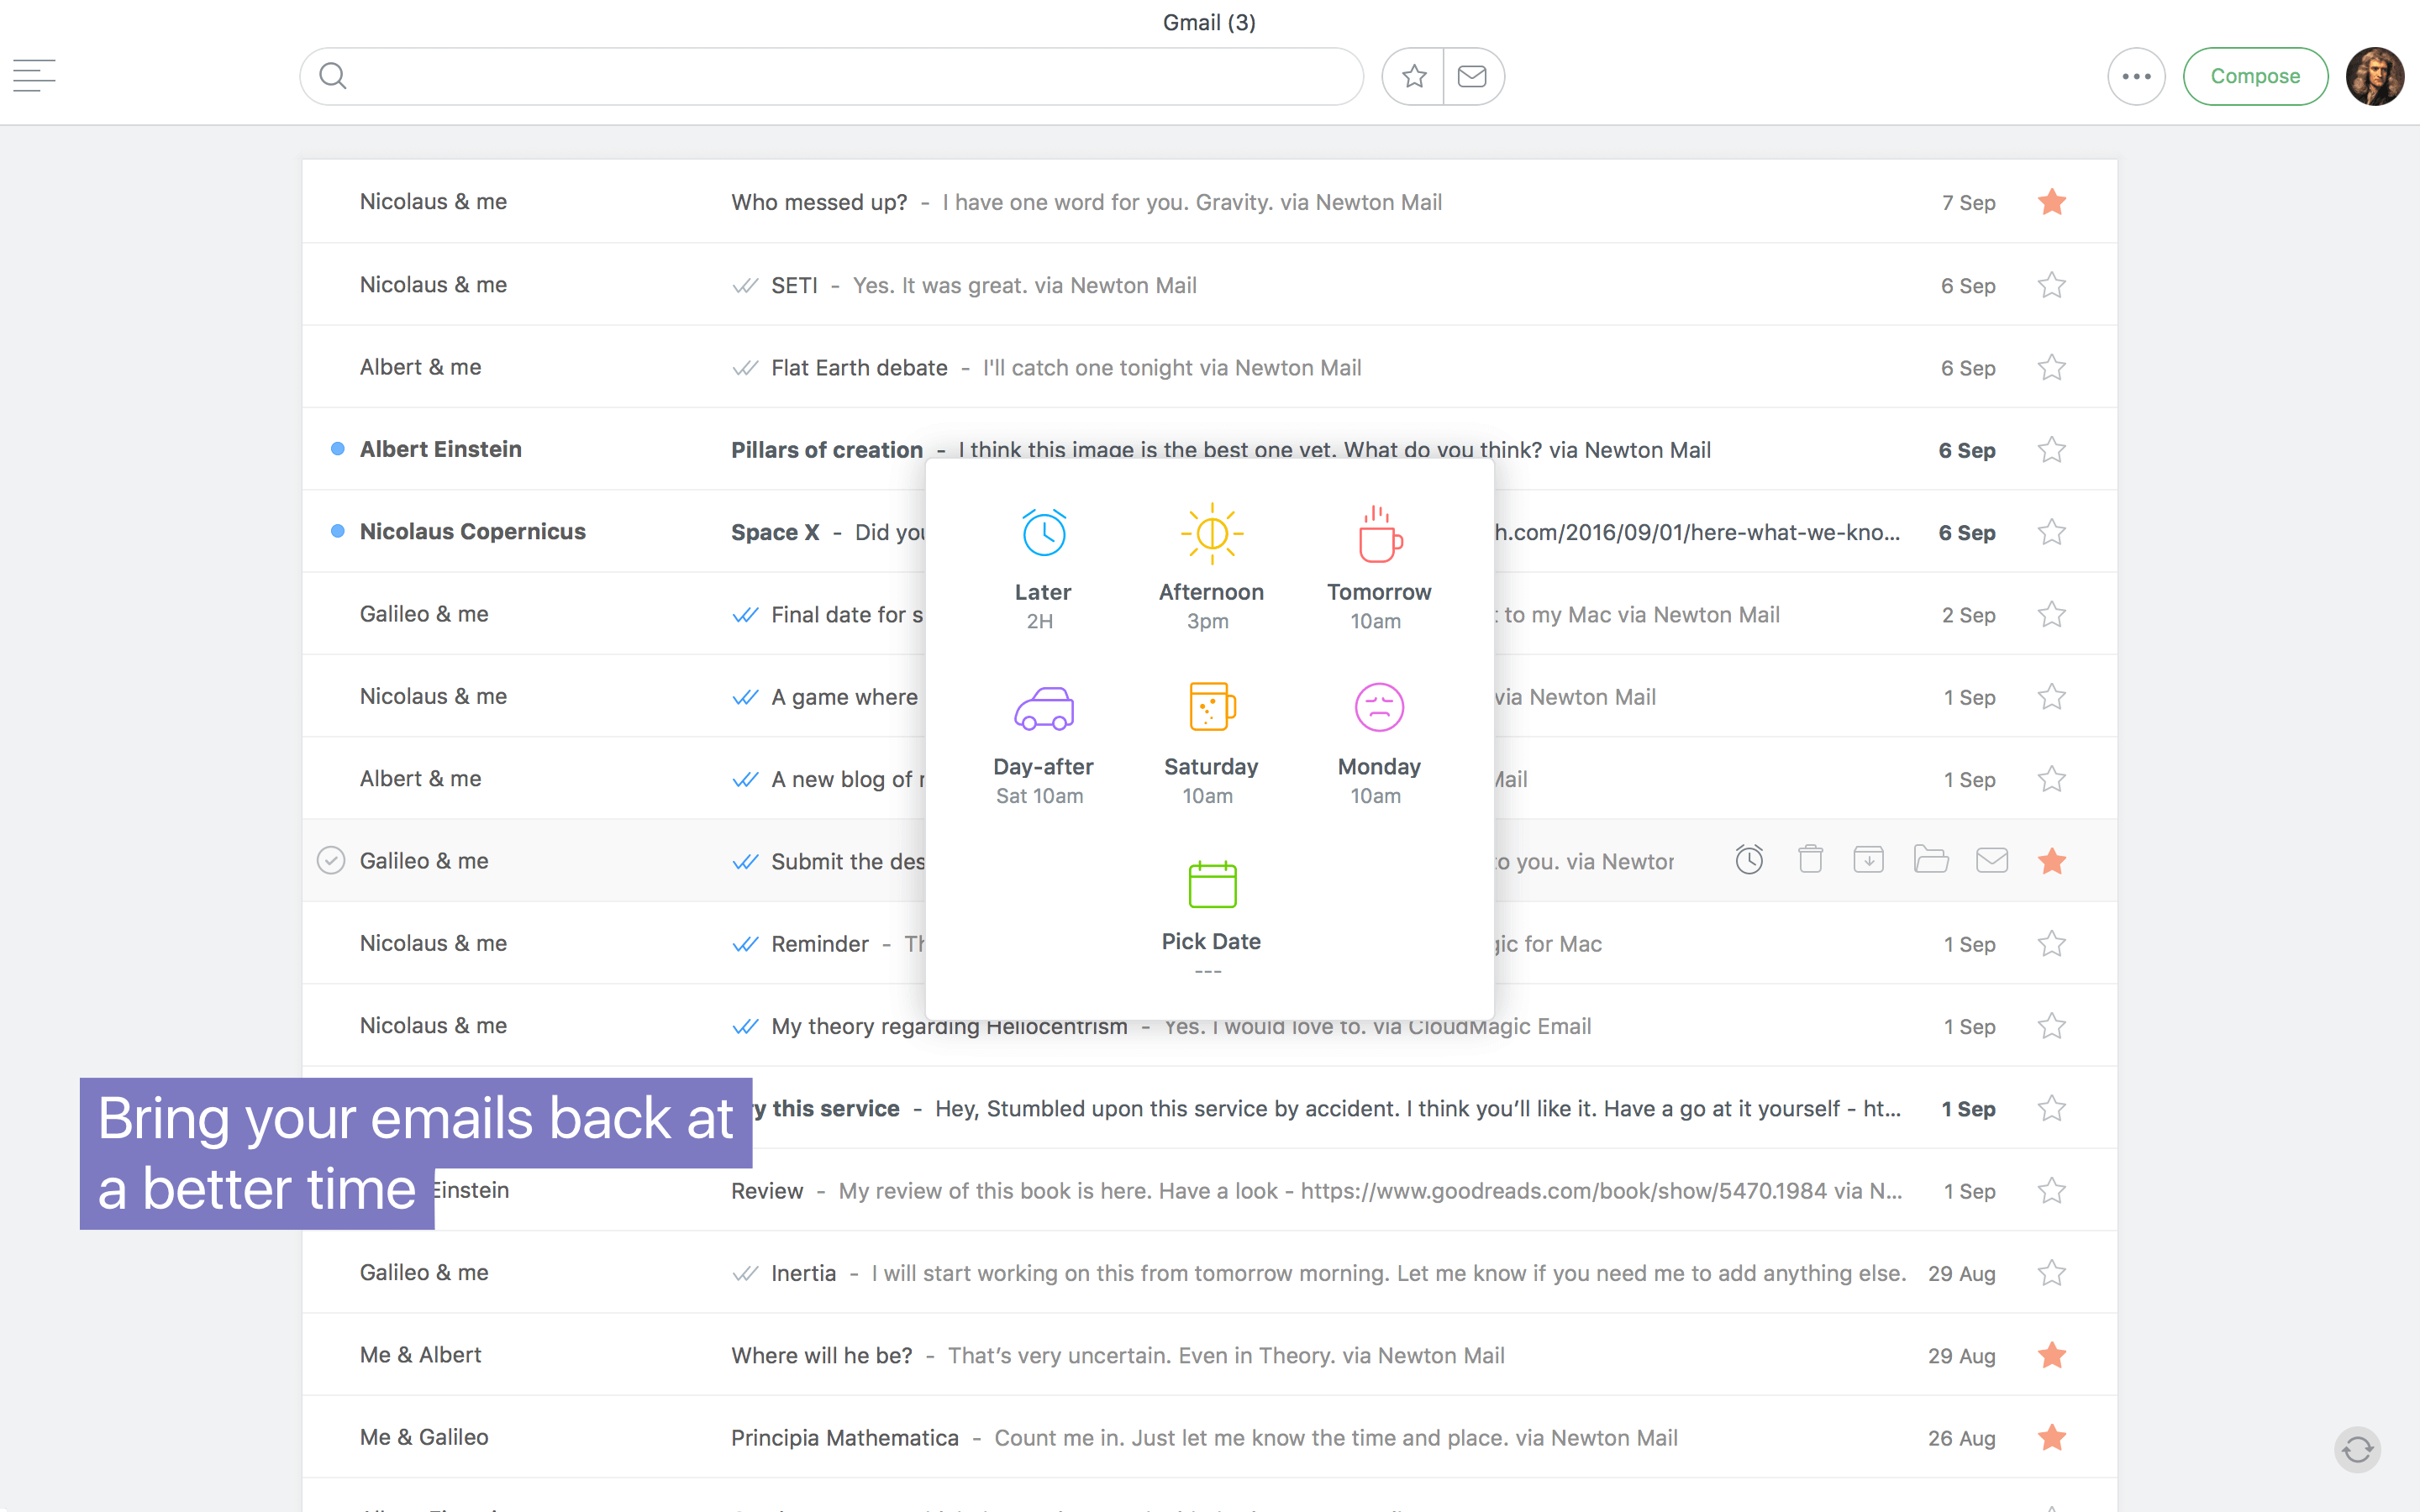
Task: Click the Compose button
Action: pos(2255,76)
